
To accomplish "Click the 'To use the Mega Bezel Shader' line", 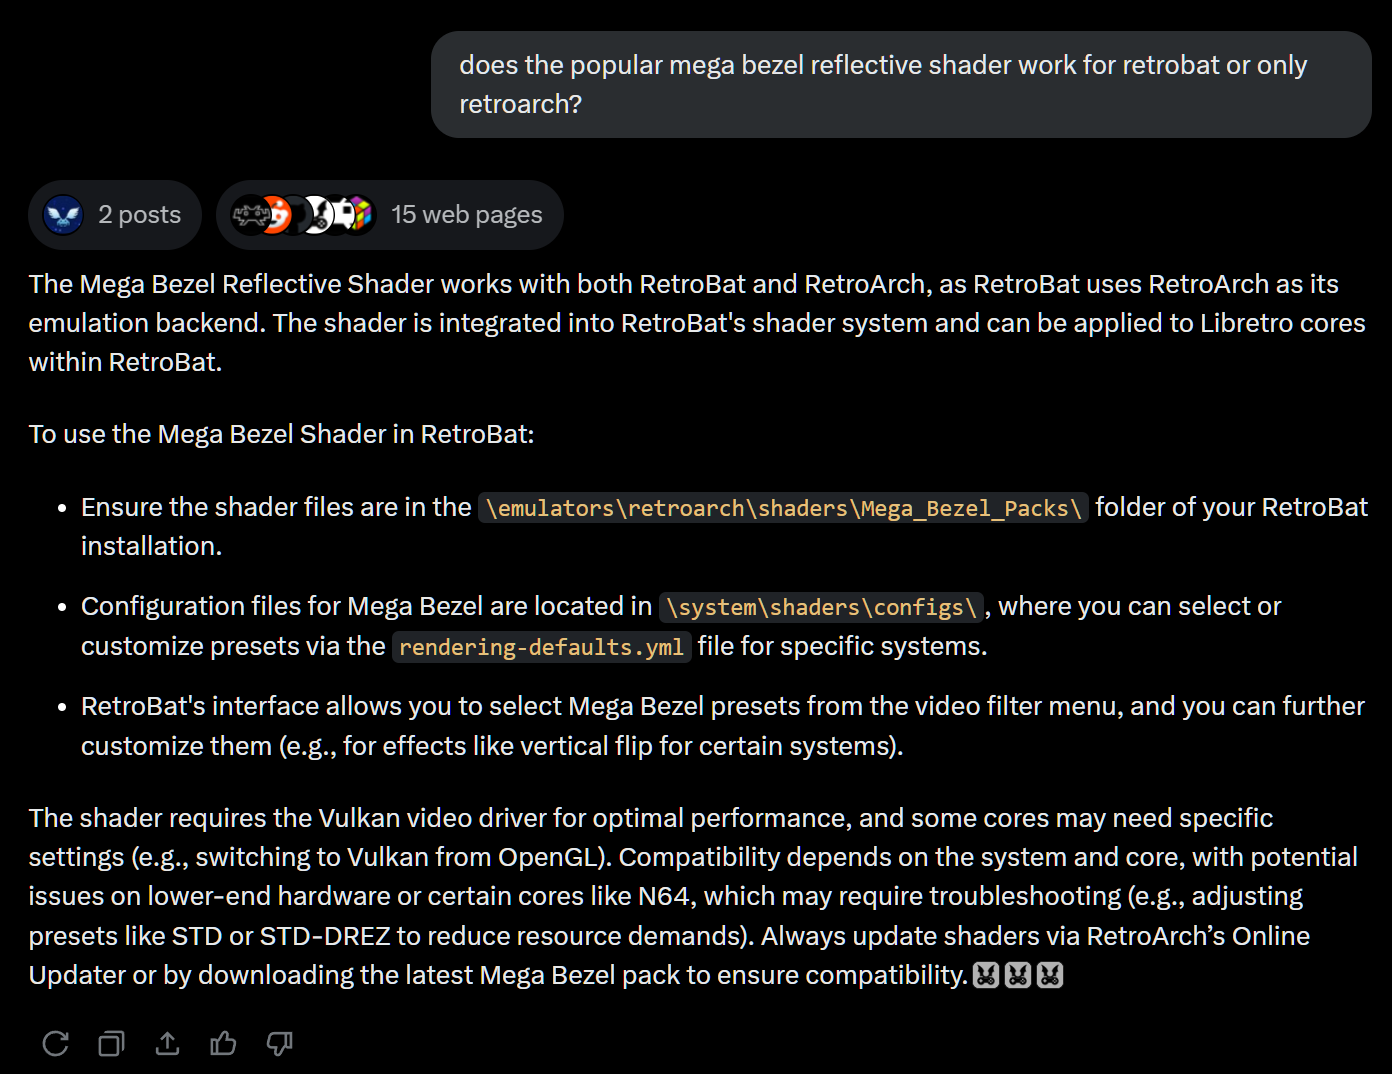I will (x=281, y=434).
